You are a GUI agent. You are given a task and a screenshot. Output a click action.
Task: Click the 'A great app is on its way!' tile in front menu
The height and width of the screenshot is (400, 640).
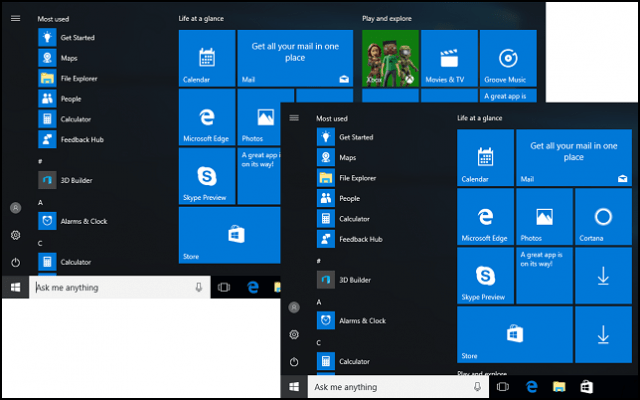(544, 276)
